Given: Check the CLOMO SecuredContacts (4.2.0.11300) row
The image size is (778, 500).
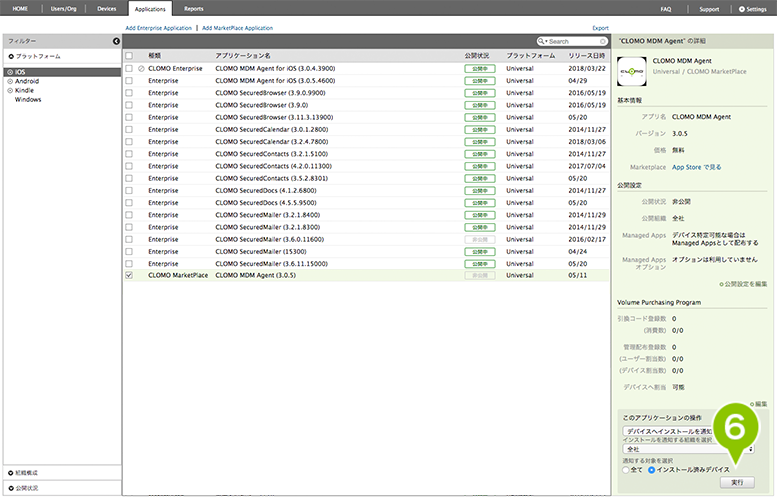Looking at the screenshot, I should click(129, 166).
